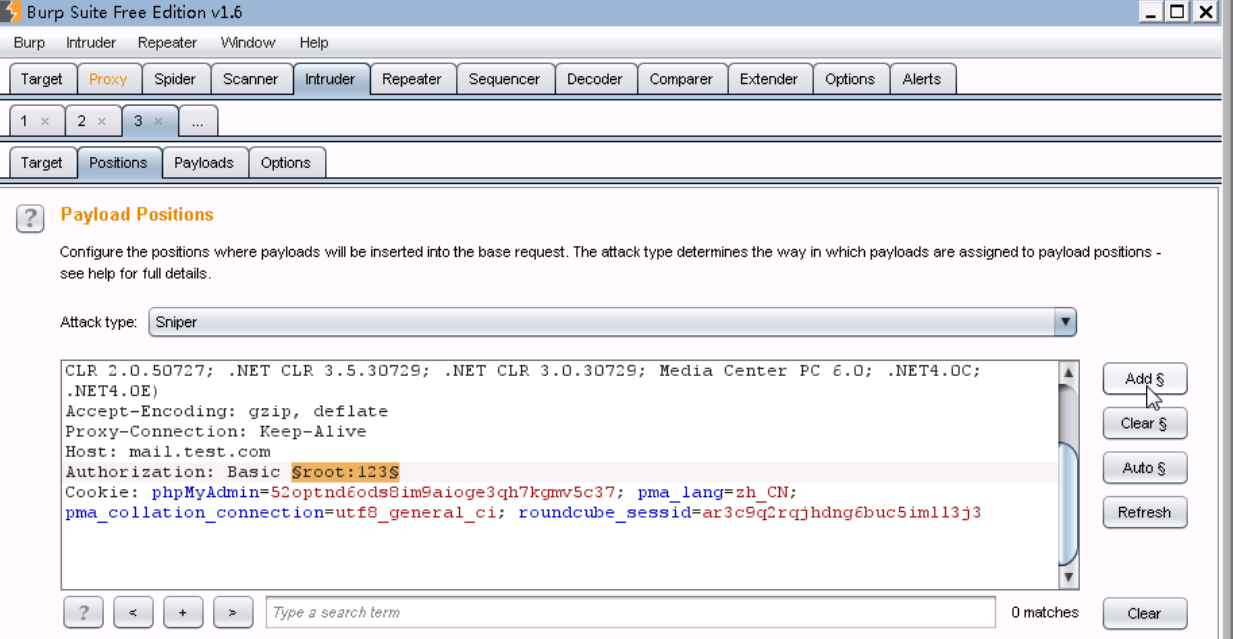This screenshot has width=1233, height=639.
Task: Click the 0 matches label
Action: pyautogui.click(x=1045, y=612)
